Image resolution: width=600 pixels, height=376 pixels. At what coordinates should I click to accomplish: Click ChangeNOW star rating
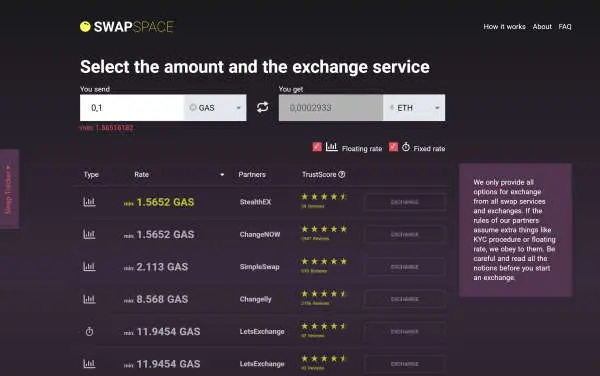click(x=324, y=229)
